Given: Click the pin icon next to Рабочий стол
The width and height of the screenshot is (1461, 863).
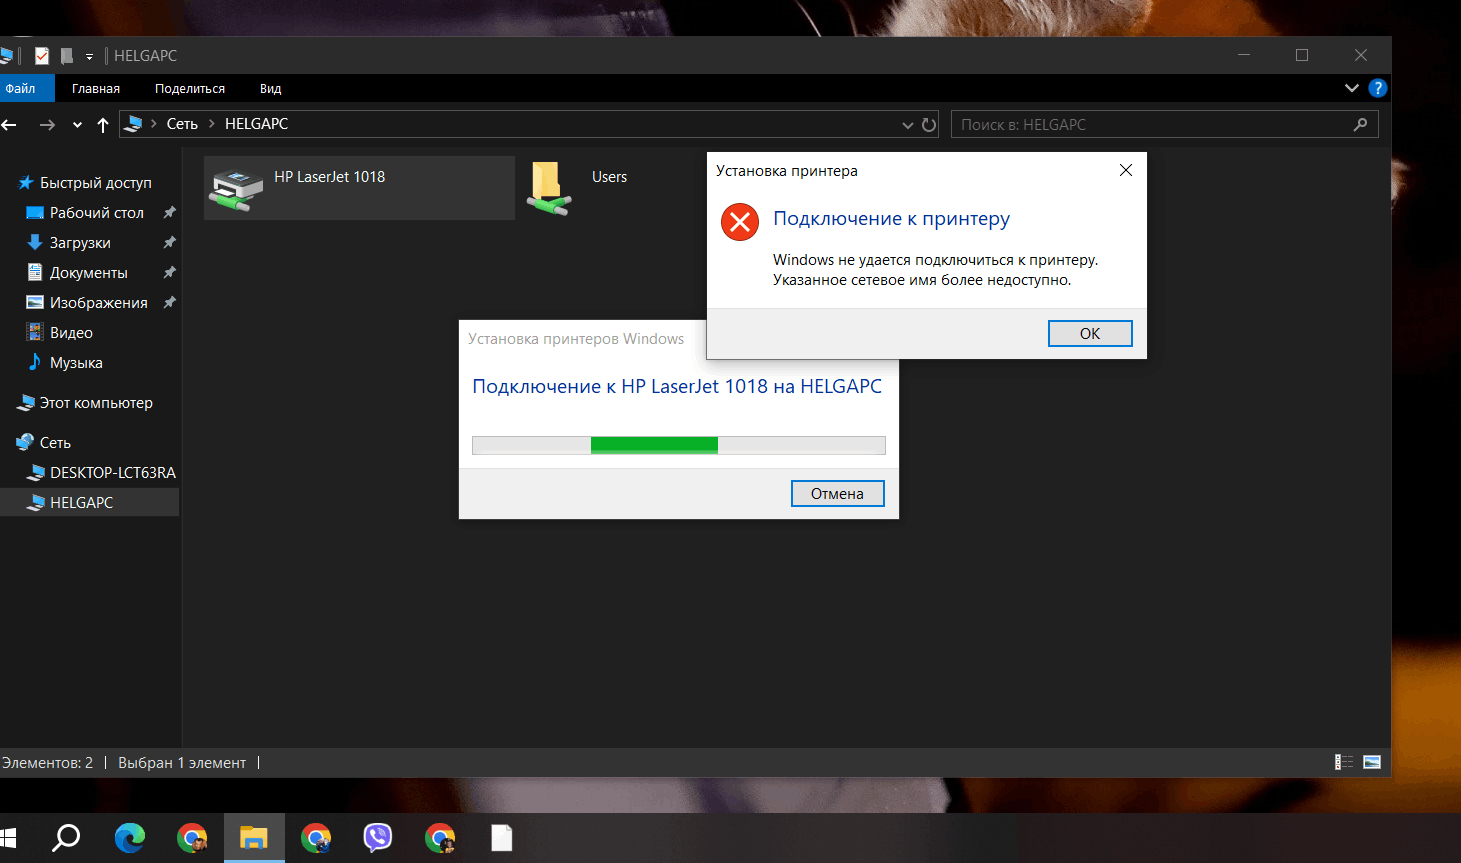Looking at the screenshot, I should click(x=170, y=212).
